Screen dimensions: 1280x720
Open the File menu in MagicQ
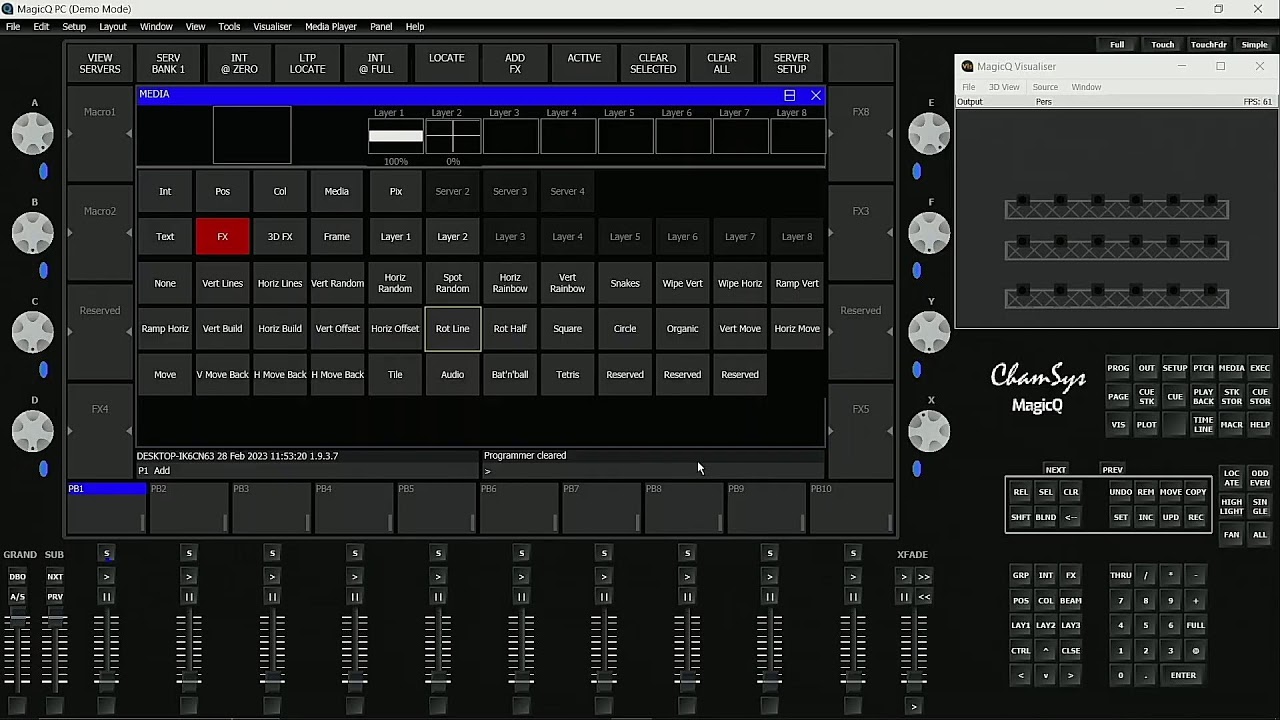[13, 27]
